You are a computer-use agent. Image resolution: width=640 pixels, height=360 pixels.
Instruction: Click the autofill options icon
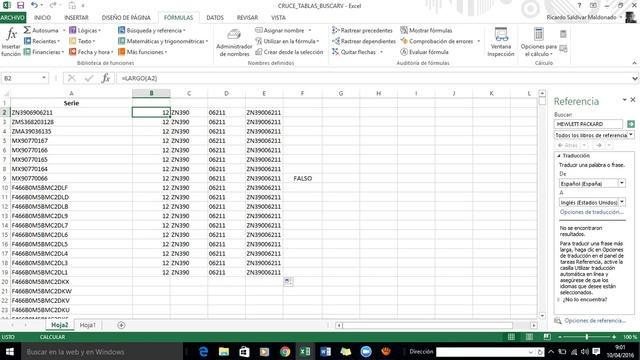pyautogui.click(x=287, y=281)
